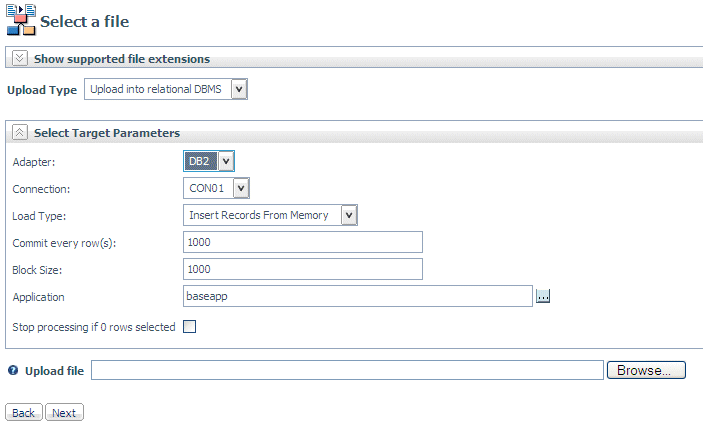The width and height of the screenshot is (703, 423).
Task: Click the Back button
Action: tap(24, 412)
